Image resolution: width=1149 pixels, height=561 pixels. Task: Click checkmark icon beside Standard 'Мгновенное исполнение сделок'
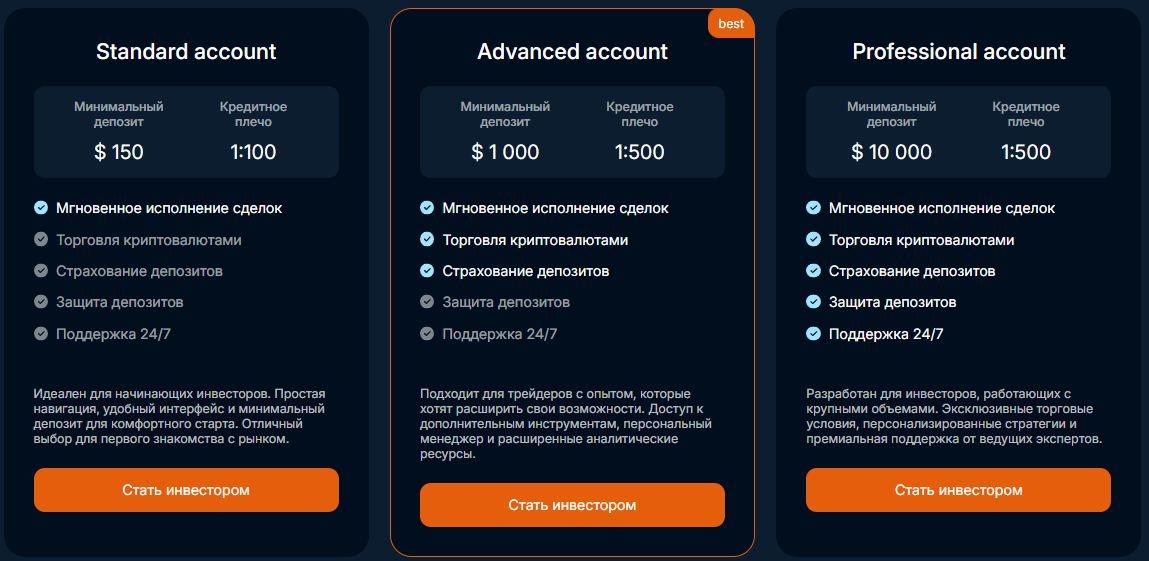(x=41, y=208)
